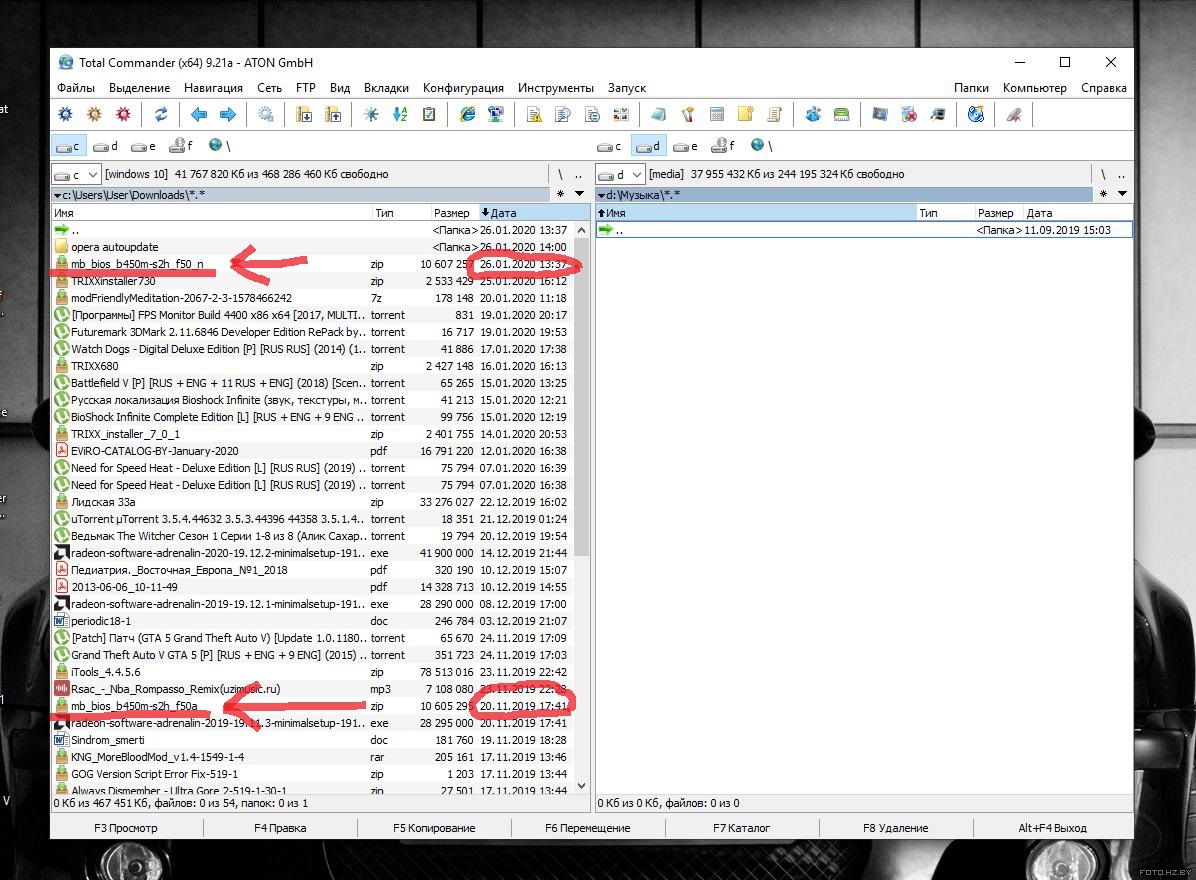Click the clipboard checklist toolbar icon
Screen dimensions: 1196x880
point(429,114)
